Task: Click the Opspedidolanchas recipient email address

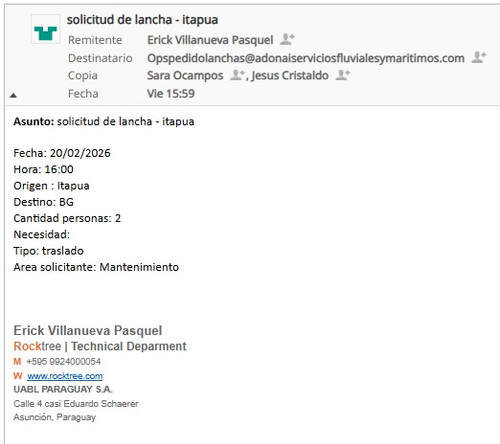Action: coord(306,58)
